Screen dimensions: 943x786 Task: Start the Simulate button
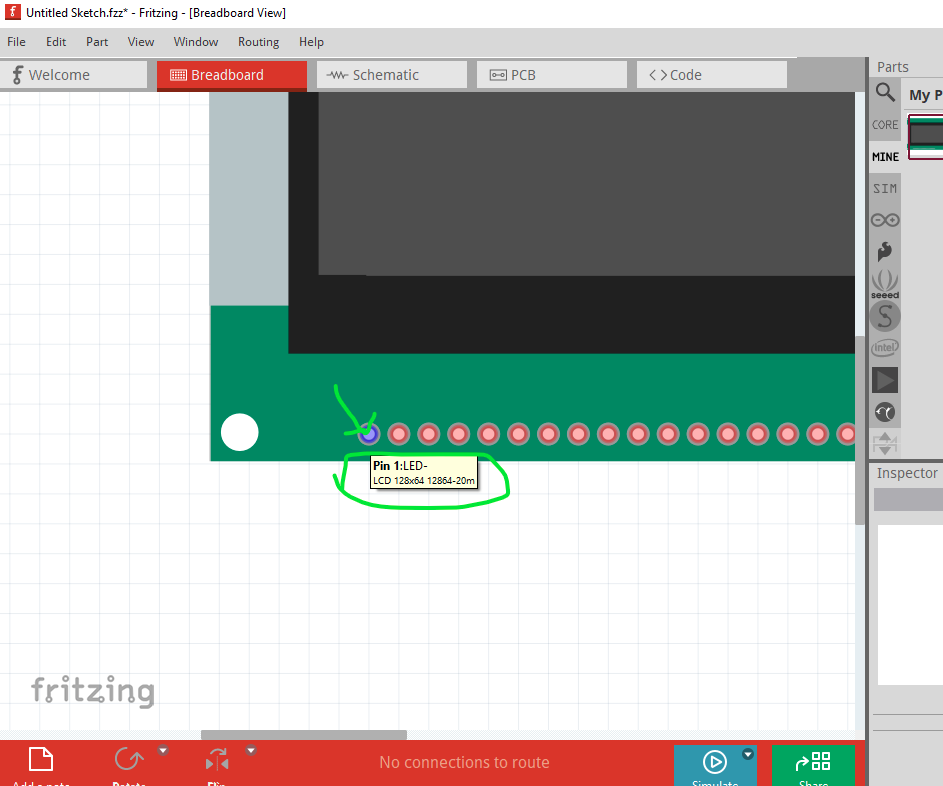pos(714,763)
